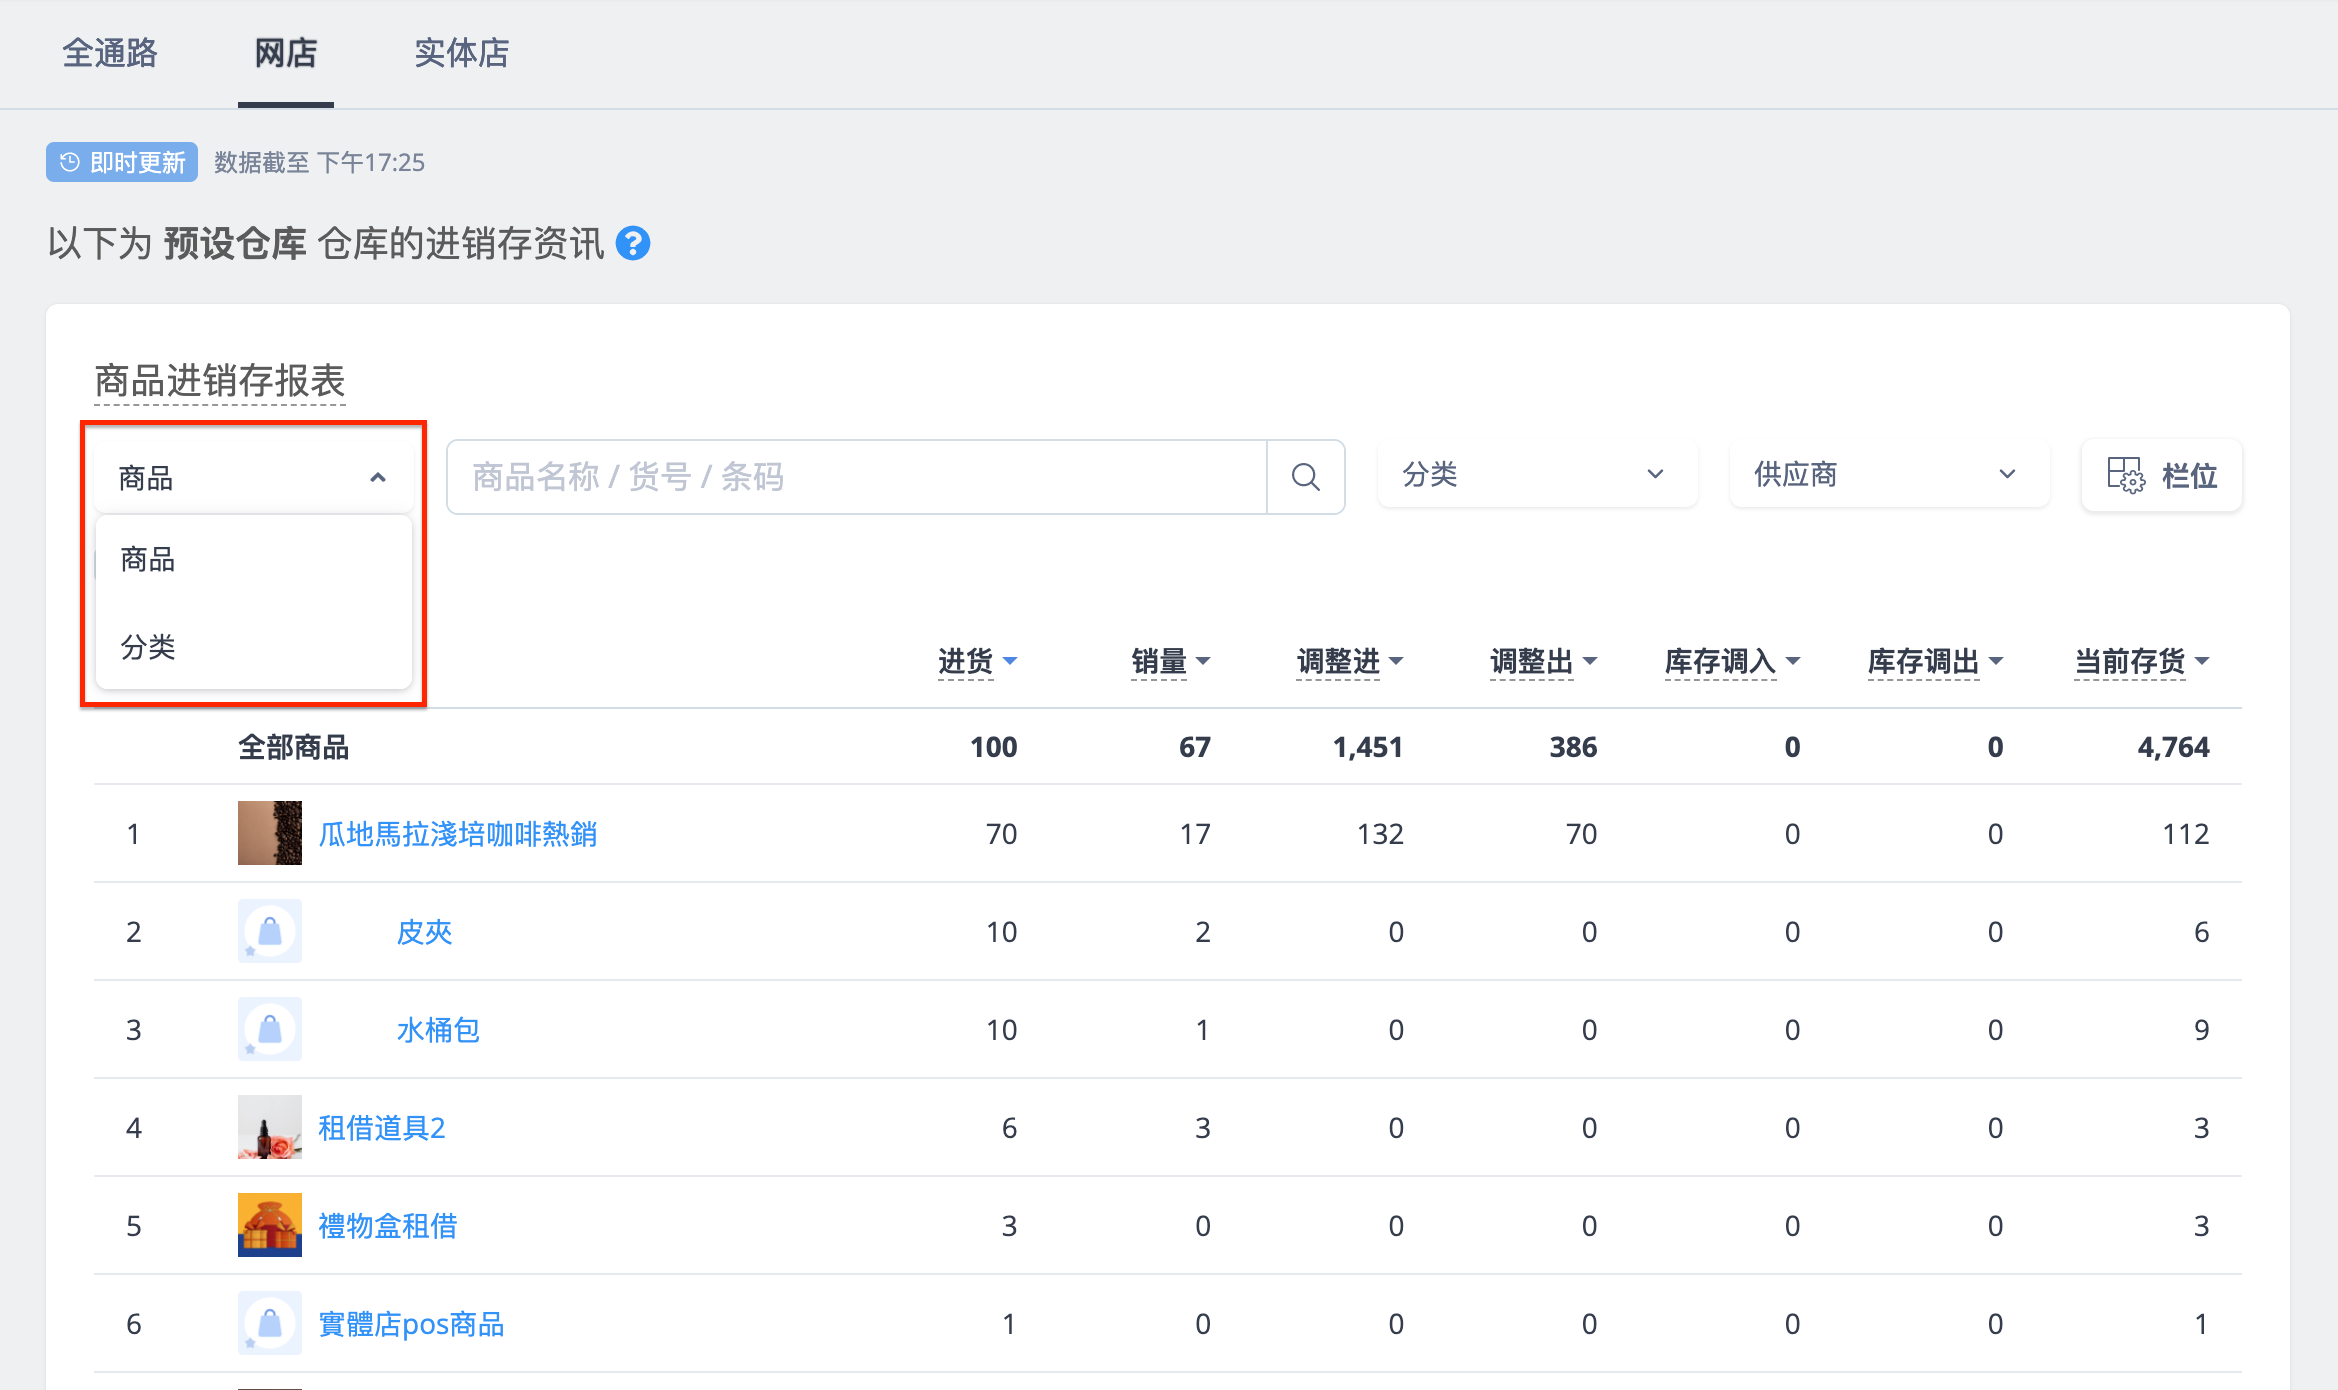The image size is (2338, 1390).
Task: Open the 瓜地馬拉淺培咖啡熱銷 product link
Action: coord(458,834)
